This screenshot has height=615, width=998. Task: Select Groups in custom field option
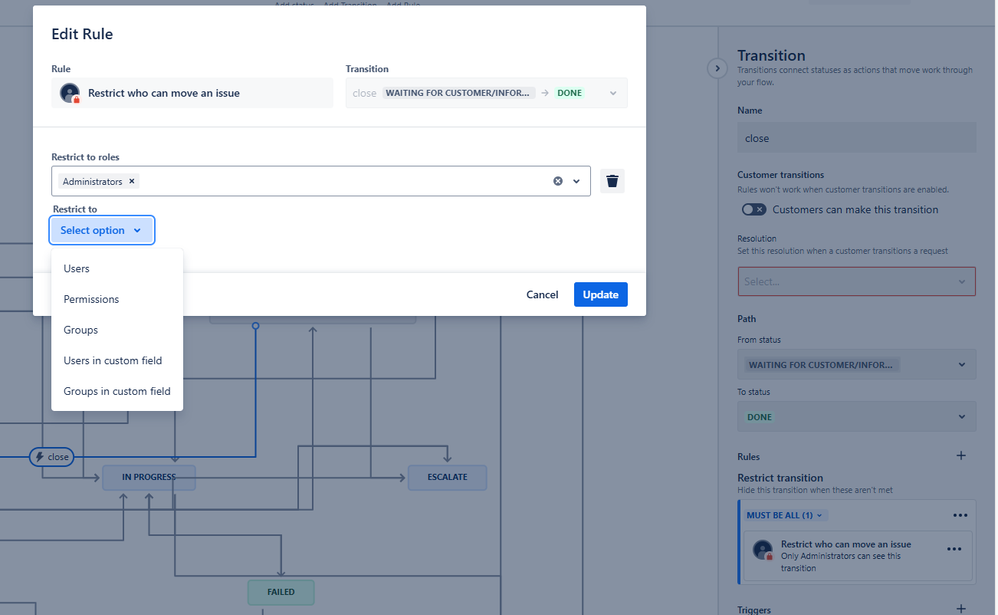[117, 391]
